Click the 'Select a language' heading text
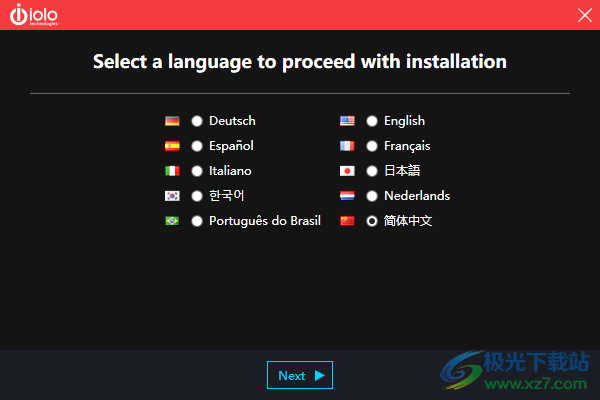This screenshot has width=600, height=400. (x=300, y=62)
